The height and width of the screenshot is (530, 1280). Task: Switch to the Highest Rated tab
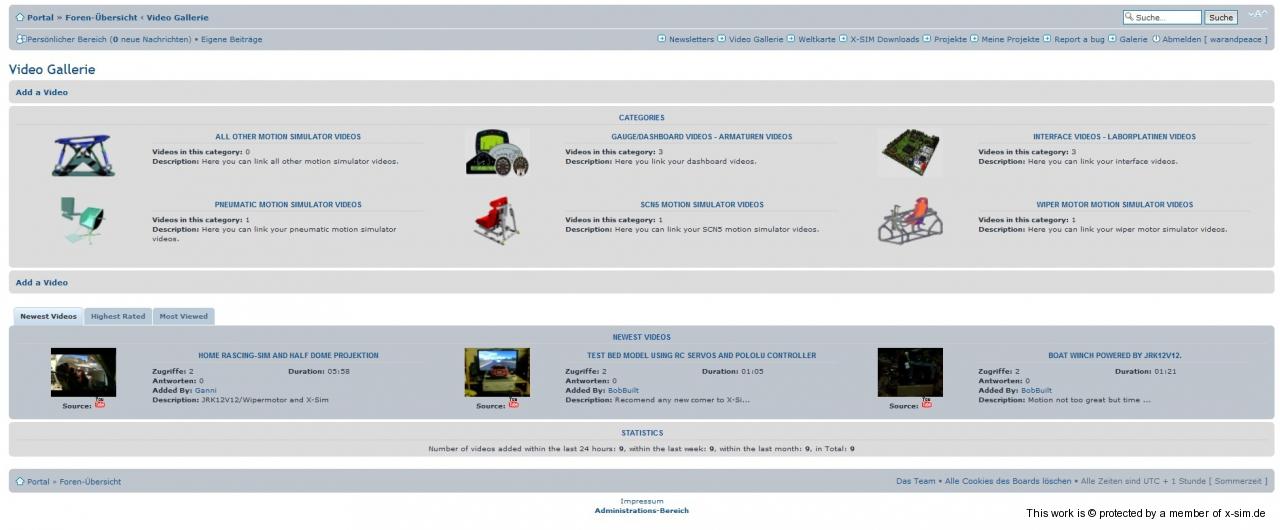(118, 317)
